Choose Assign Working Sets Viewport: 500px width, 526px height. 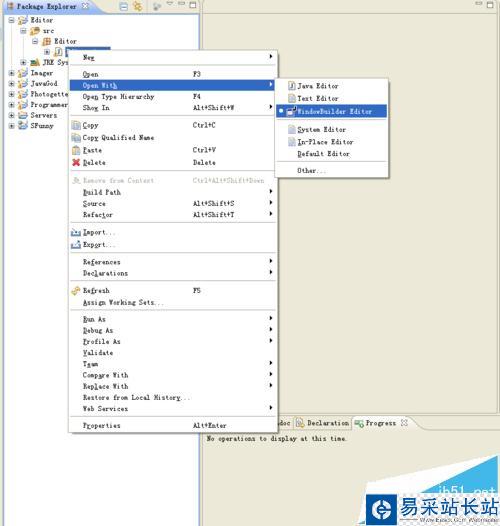(173, 303)
